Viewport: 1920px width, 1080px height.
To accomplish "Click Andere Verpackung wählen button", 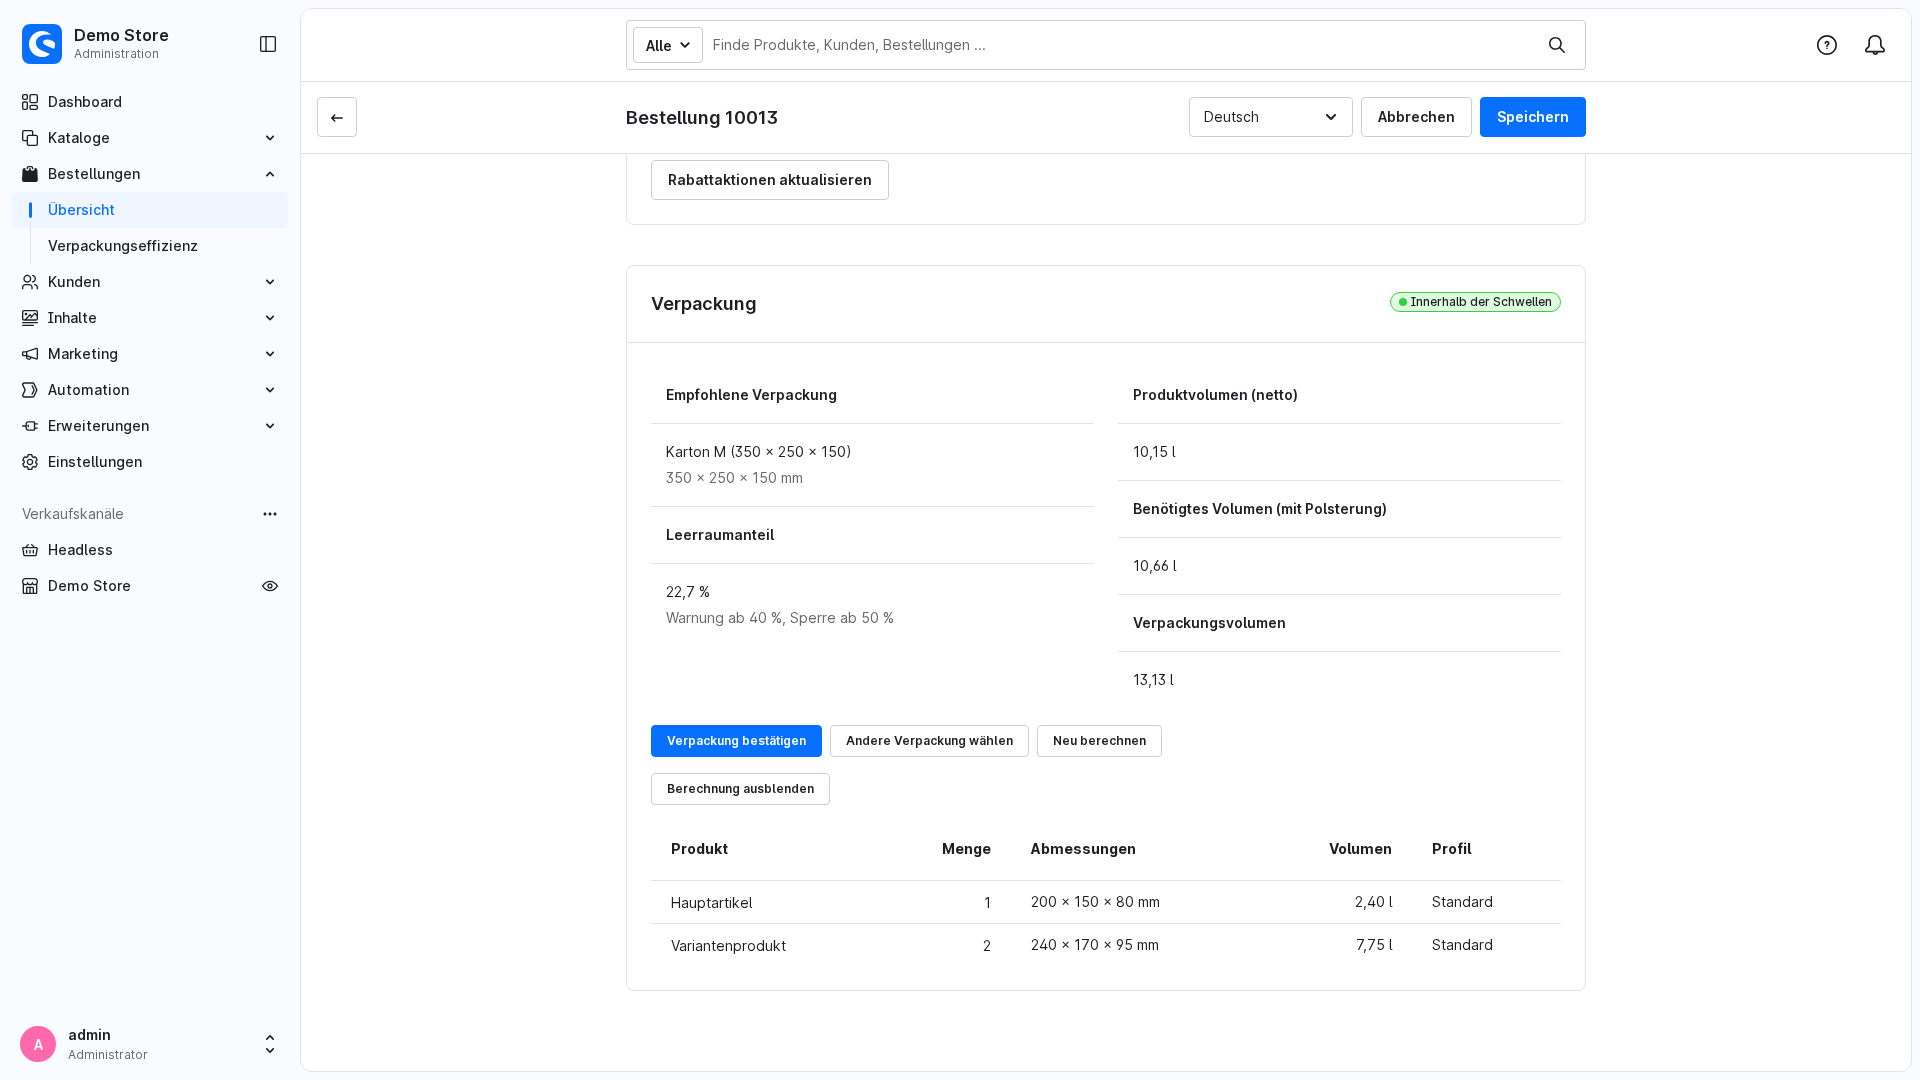I will click(929, 741).
